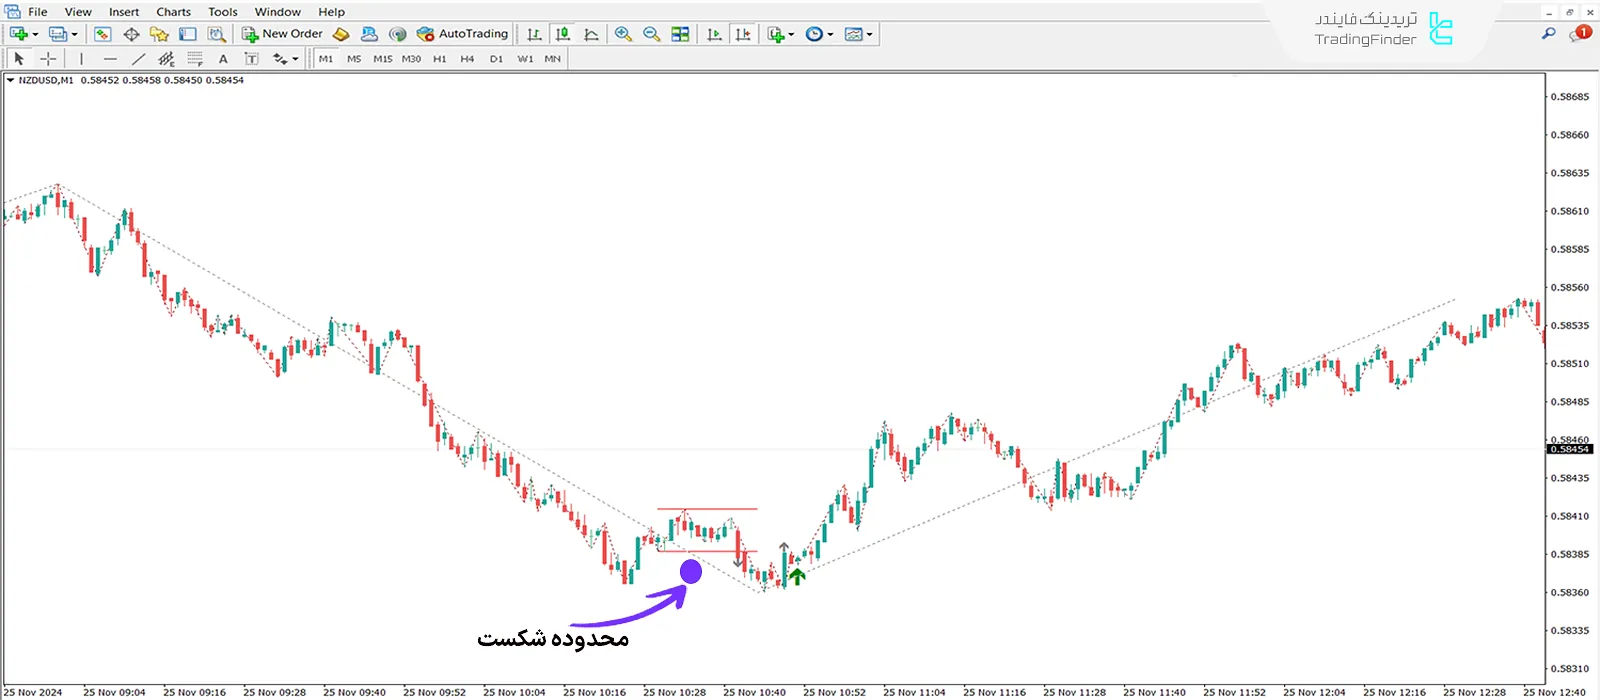Open the File menu
The height and width of the screenshot is (700, 1600).
[38, 12]
